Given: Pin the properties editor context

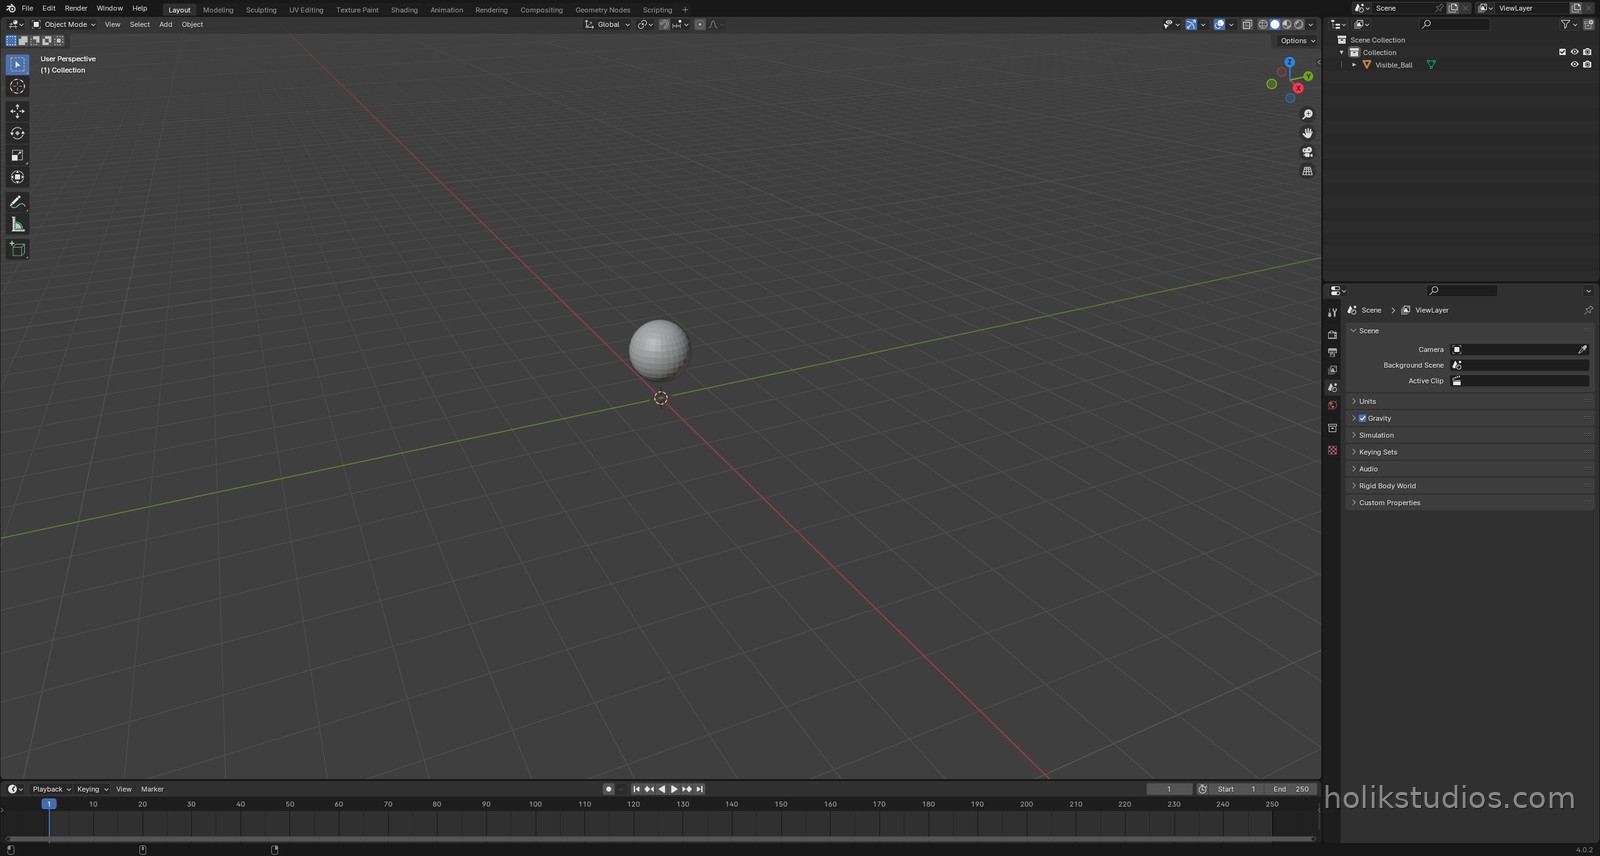Looking at the screenshot, I should click(1588, 310).
